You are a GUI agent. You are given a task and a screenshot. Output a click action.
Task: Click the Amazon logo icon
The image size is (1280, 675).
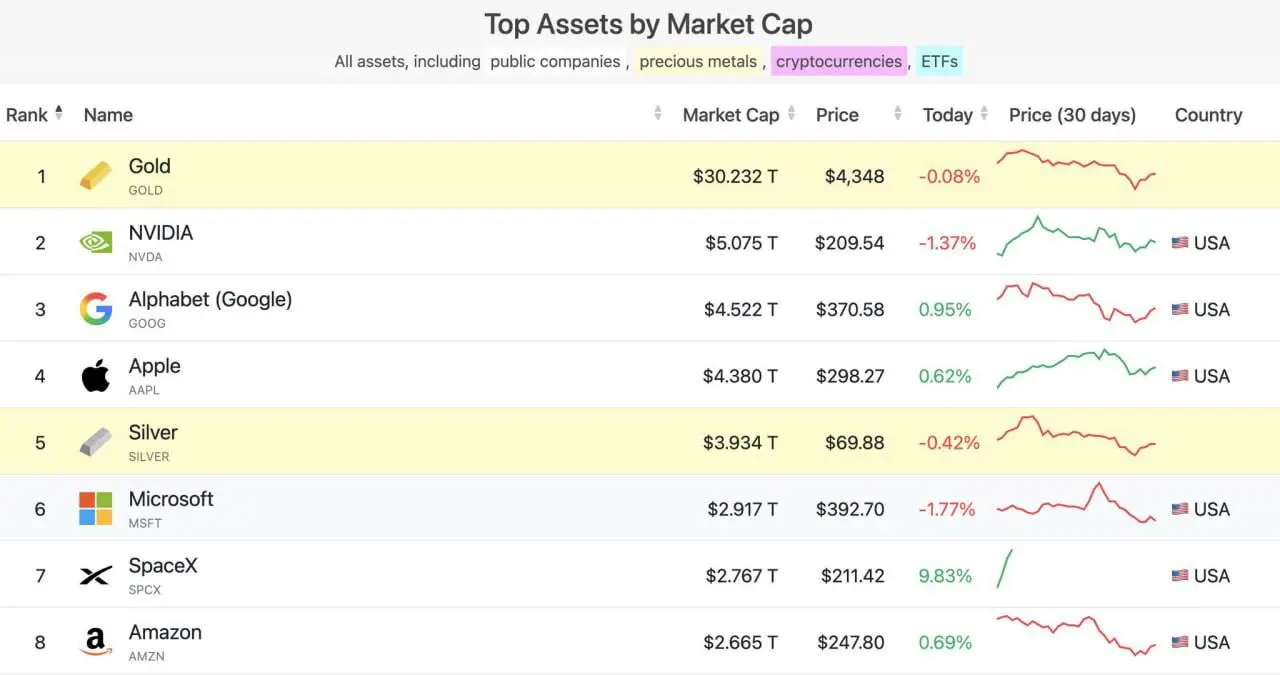tap(96, 642)
